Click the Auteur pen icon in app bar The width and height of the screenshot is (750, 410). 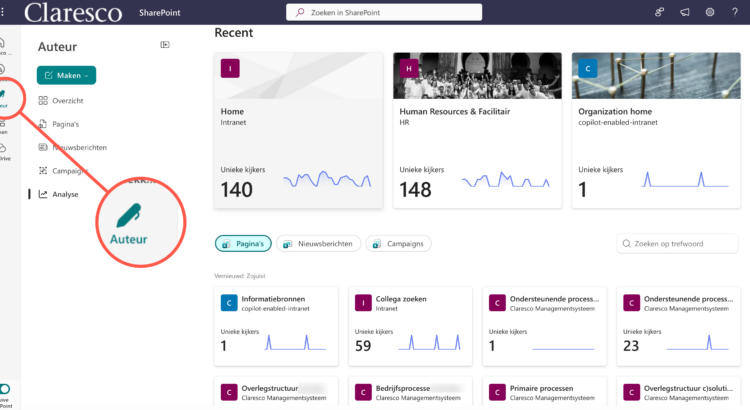pos(4,94)
